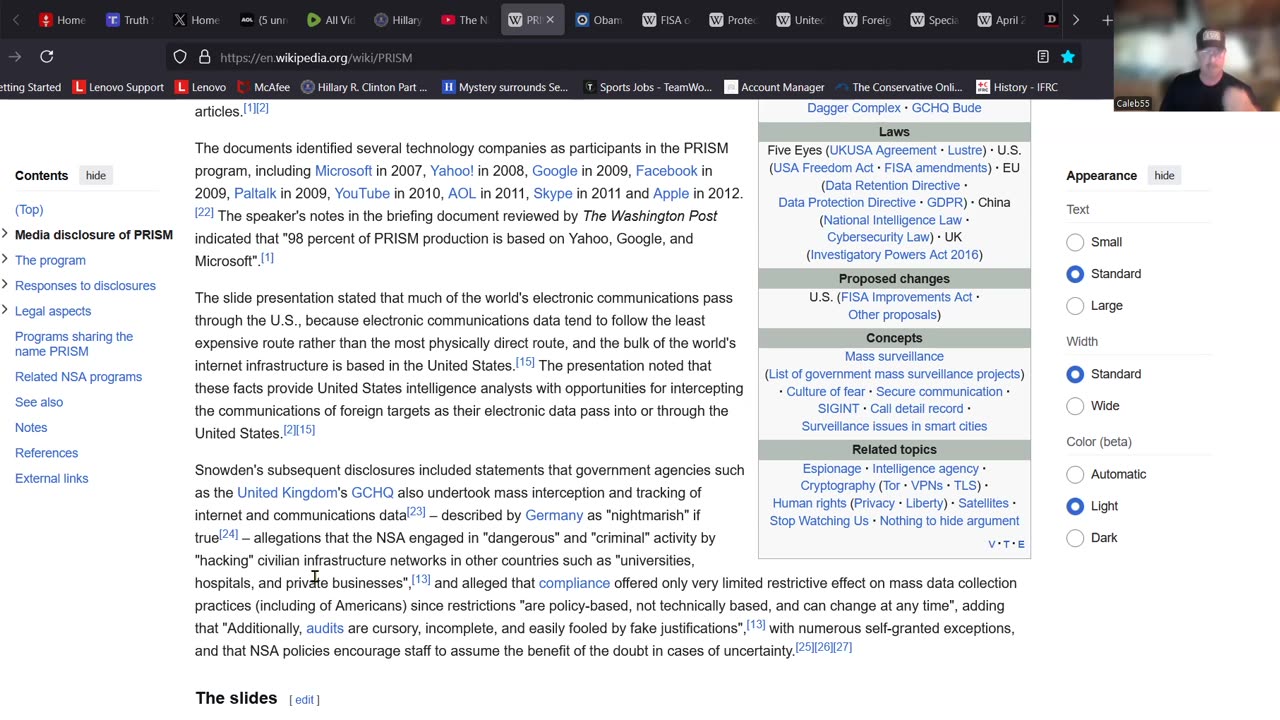1280x720 pixels.
Task: Edit The slides section
Action: tap(304, 700)
